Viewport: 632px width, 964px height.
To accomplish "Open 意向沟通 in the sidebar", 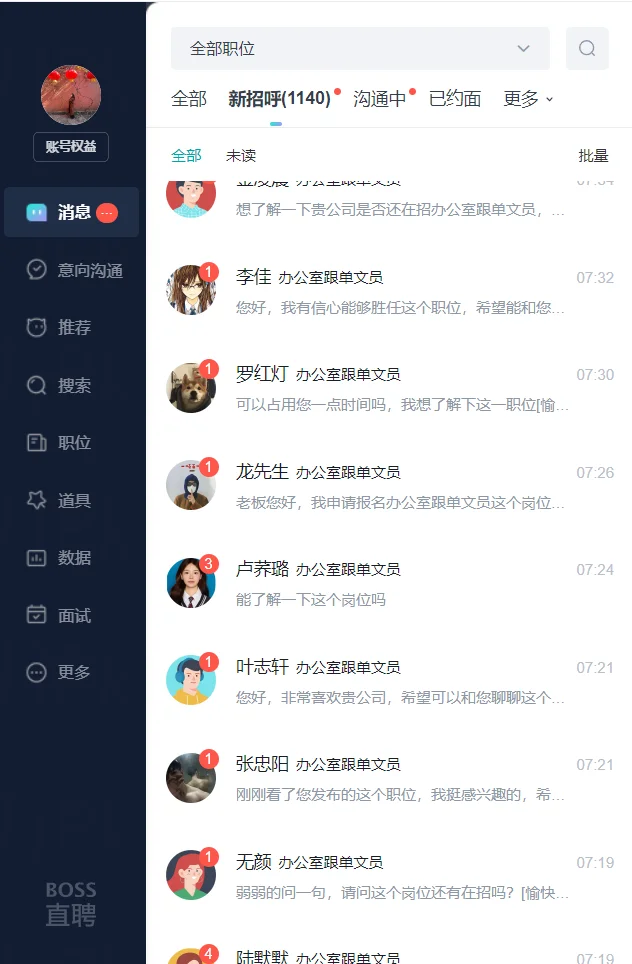I will (x=74, y=270).
